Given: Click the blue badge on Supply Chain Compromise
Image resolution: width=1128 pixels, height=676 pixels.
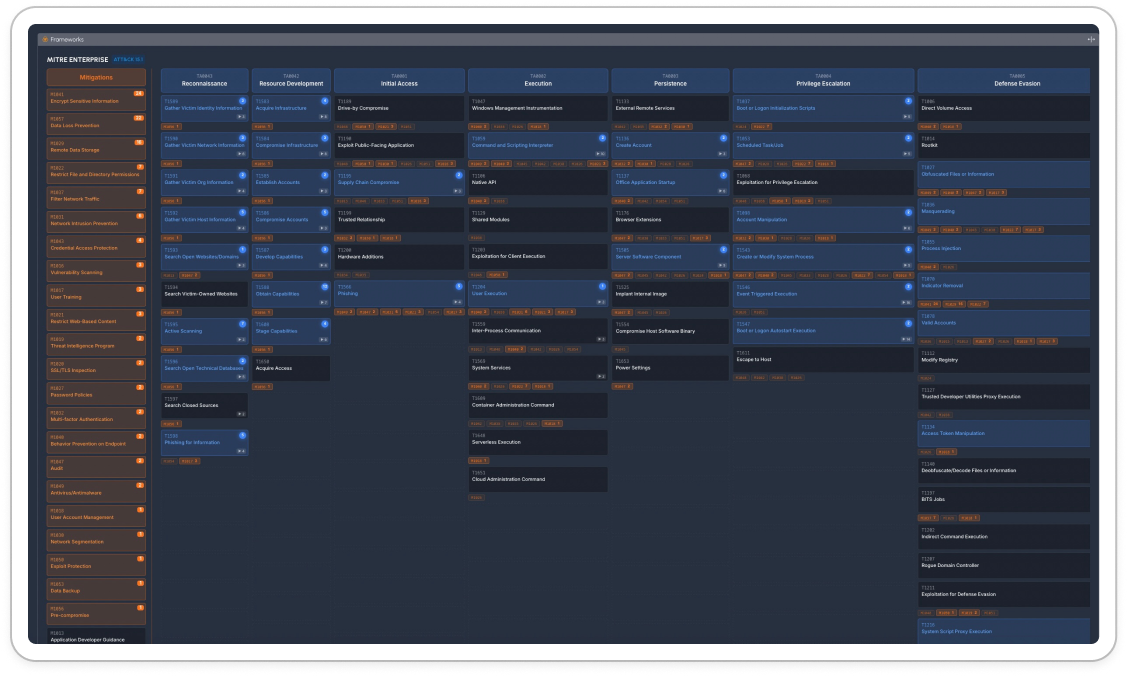Looking at the screenshot, I should 459,175.
